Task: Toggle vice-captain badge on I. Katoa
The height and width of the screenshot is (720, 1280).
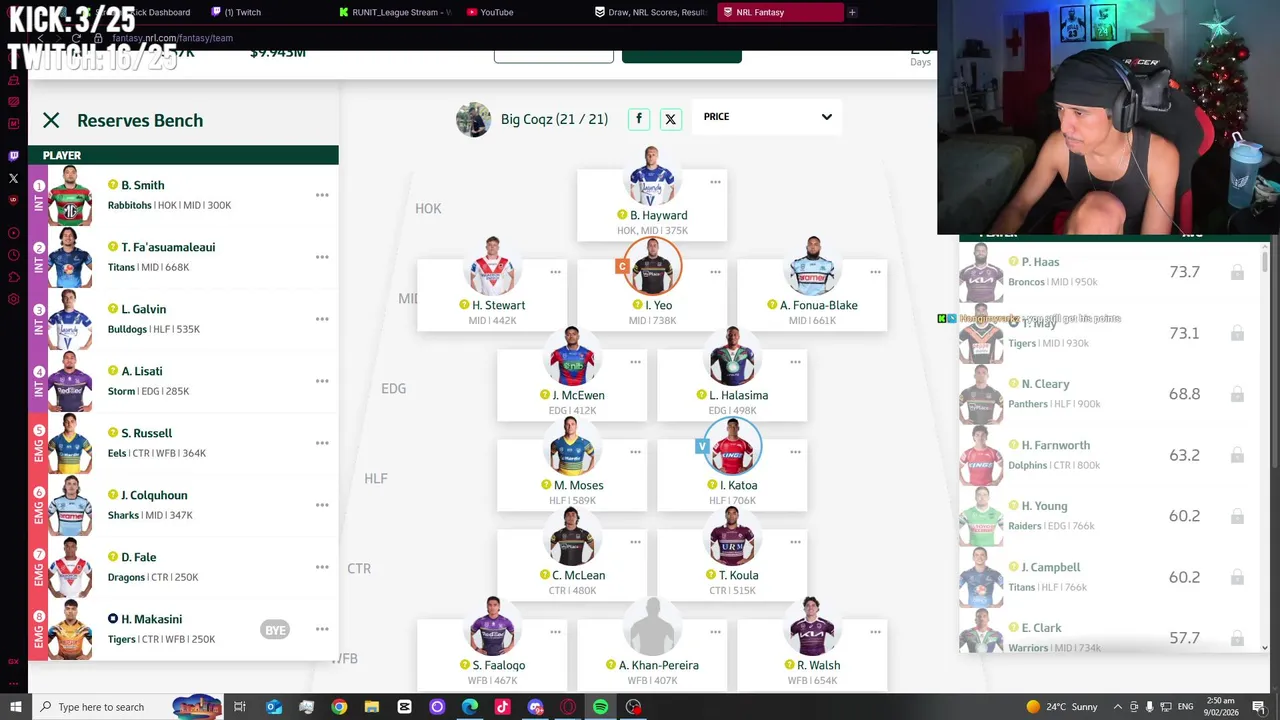Action: point(702,446)
